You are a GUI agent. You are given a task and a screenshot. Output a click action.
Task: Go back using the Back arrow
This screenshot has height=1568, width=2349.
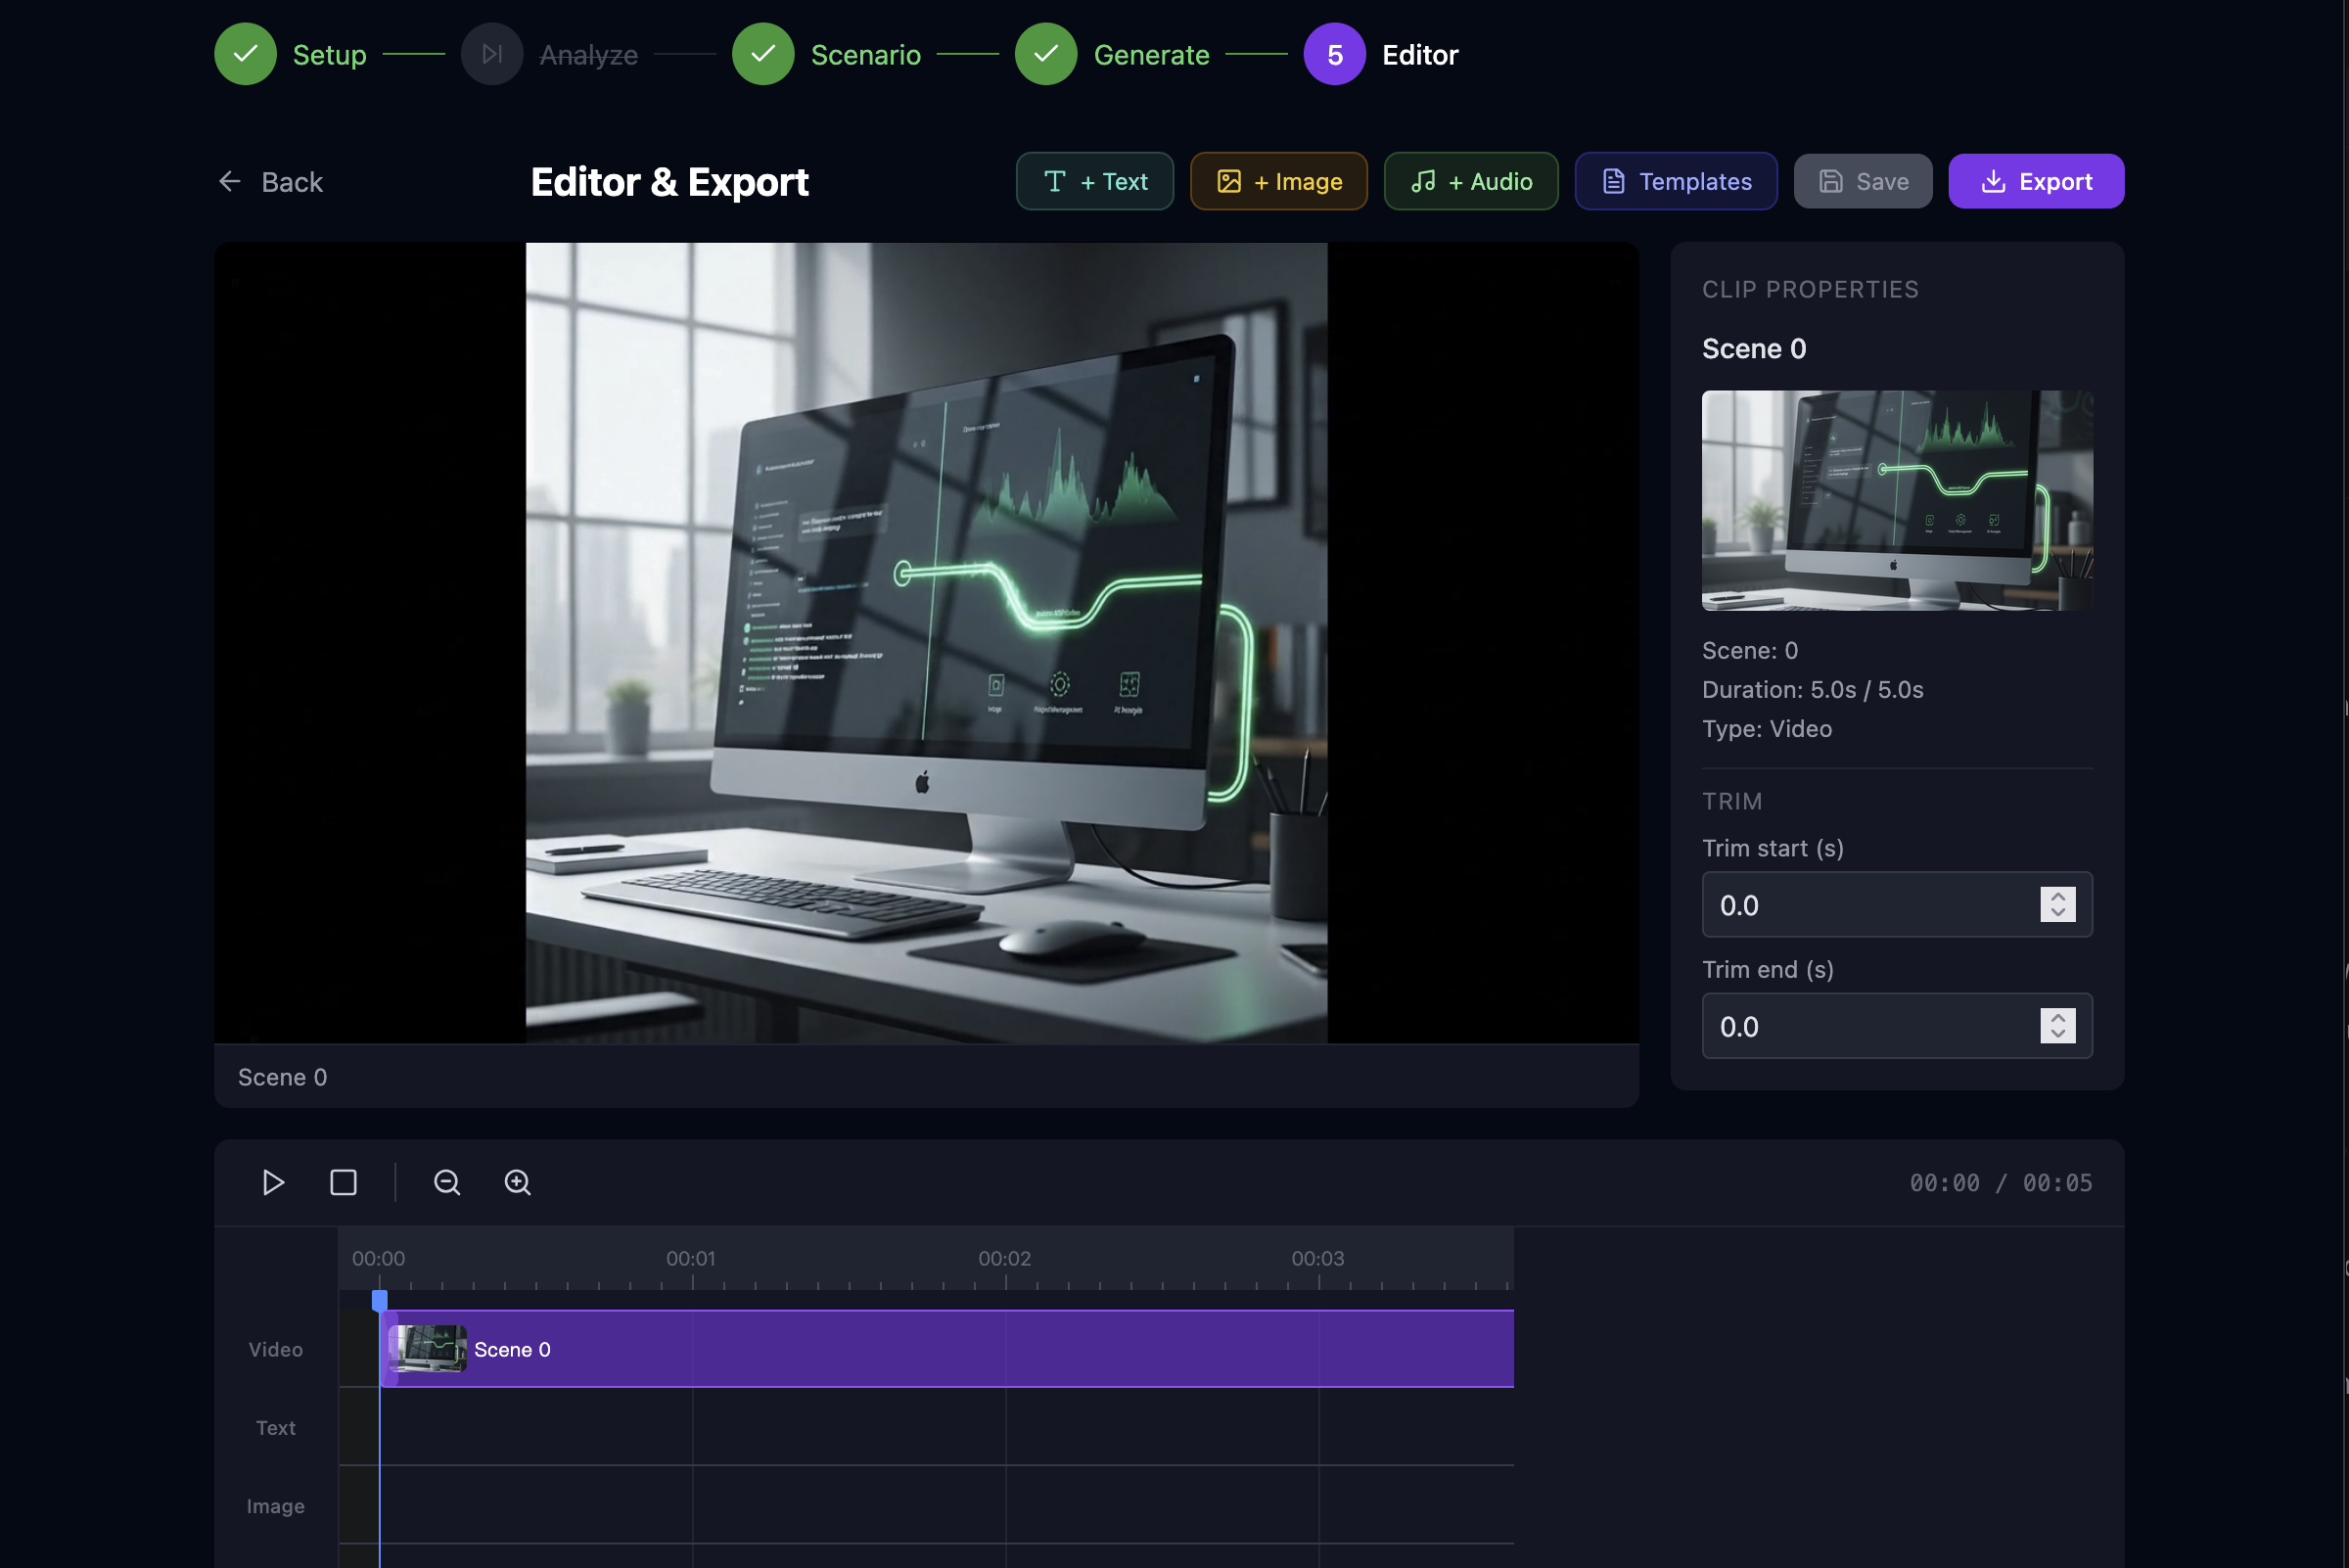coord(270,182)
